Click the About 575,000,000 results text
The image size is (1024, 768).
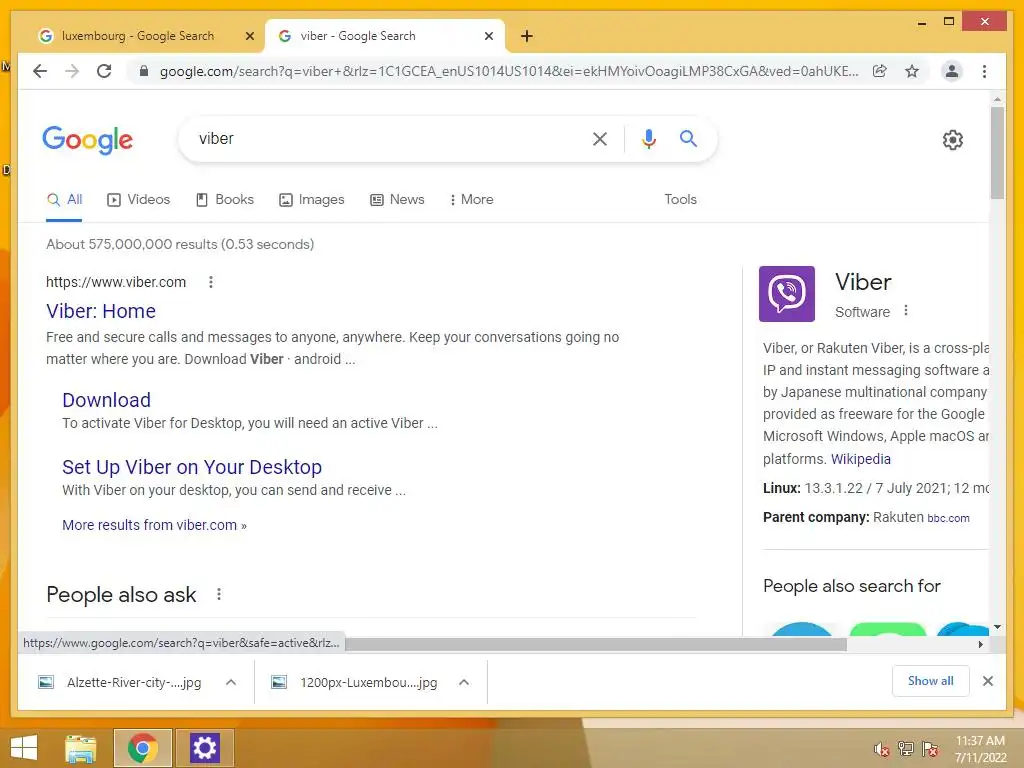coord(180,244)
